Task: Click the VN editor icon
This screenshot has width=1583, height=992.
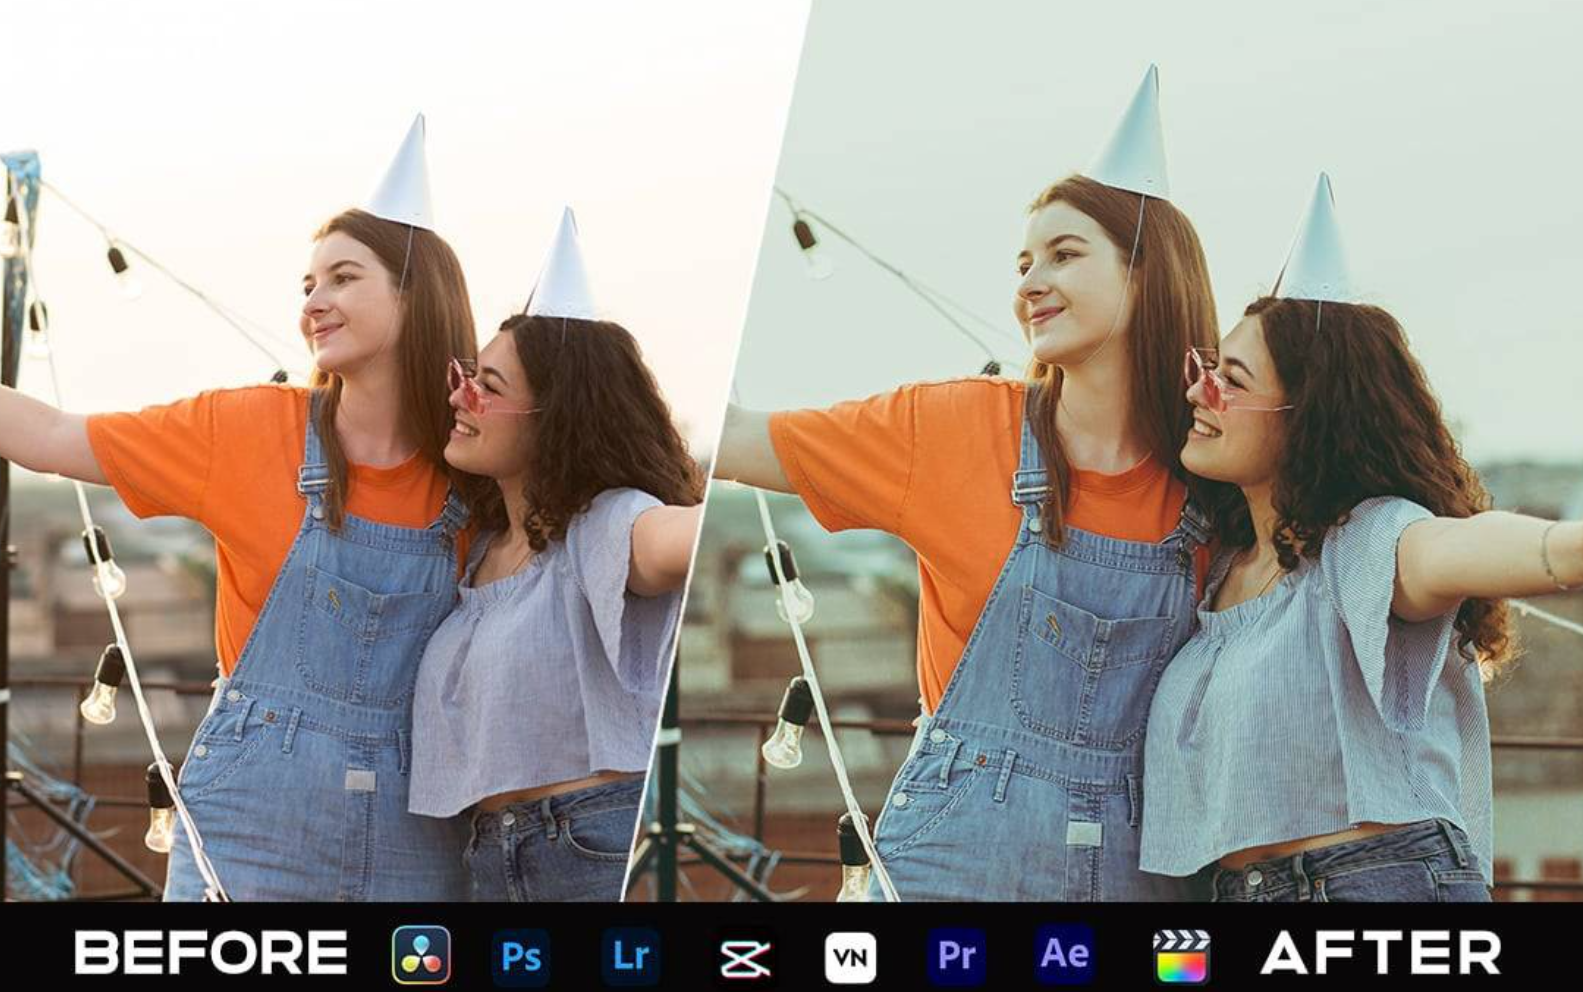Action: point(850,958)
